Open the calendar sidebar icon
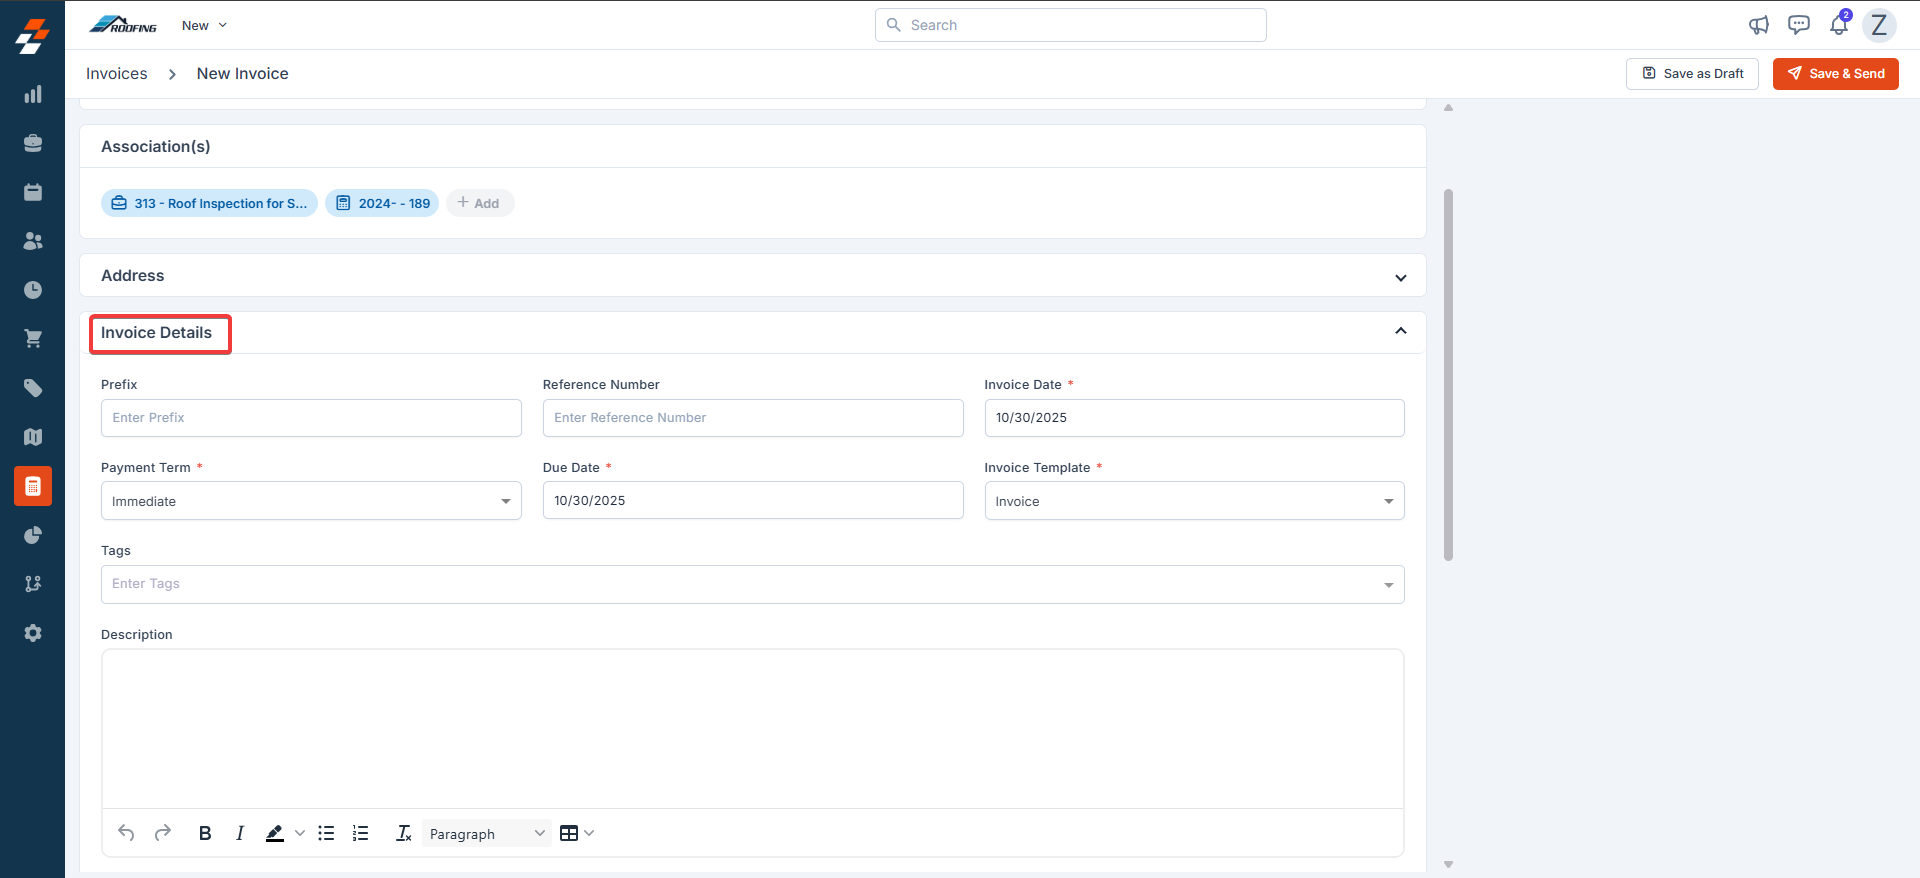 [x=33, y=192]
